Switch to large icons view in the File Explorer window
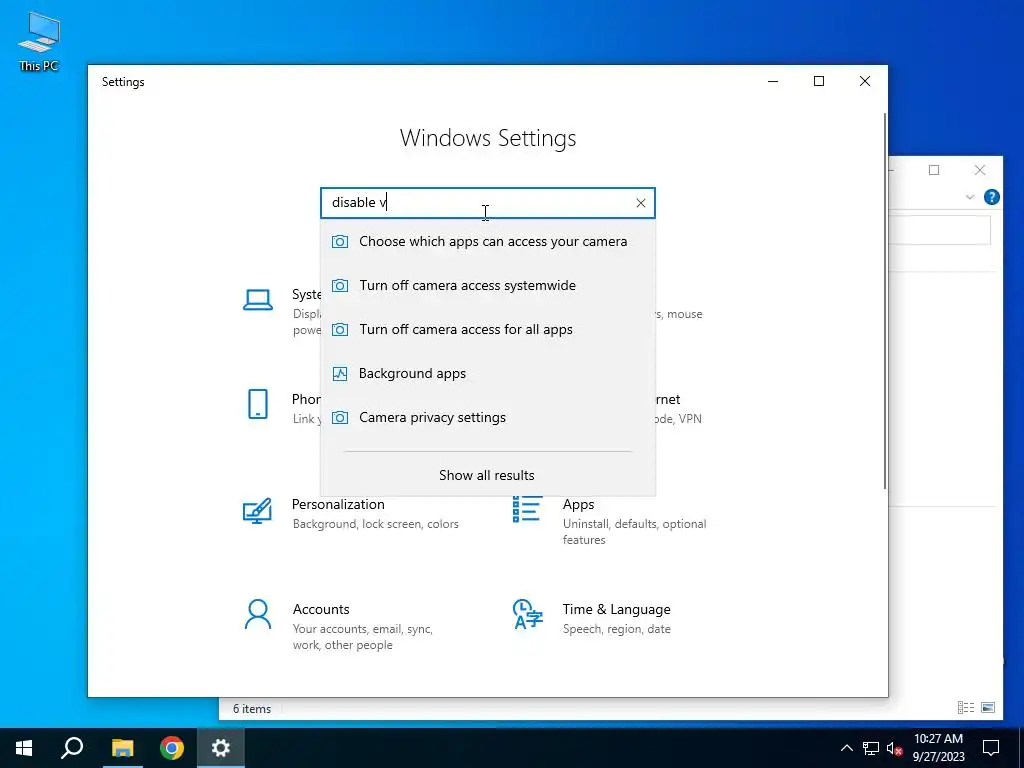The image size is (1024, 768). click(x=988, y=707)
